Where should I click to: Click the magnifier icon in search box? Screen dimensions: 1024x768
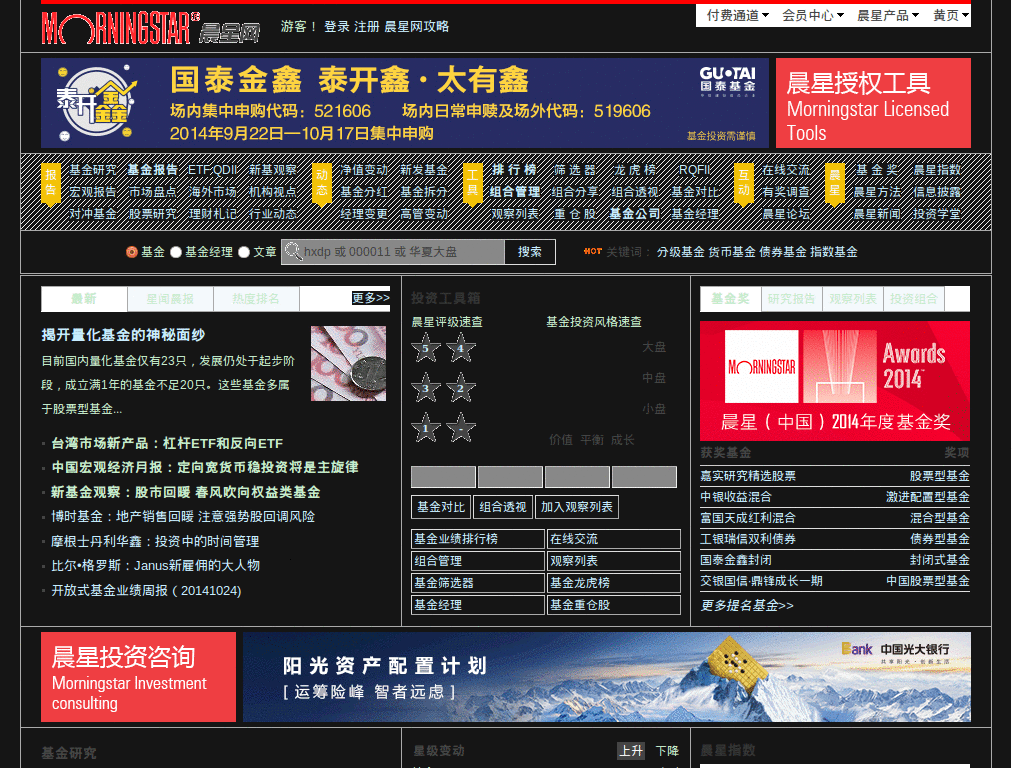pyautogui.click(x=293, y=251)
